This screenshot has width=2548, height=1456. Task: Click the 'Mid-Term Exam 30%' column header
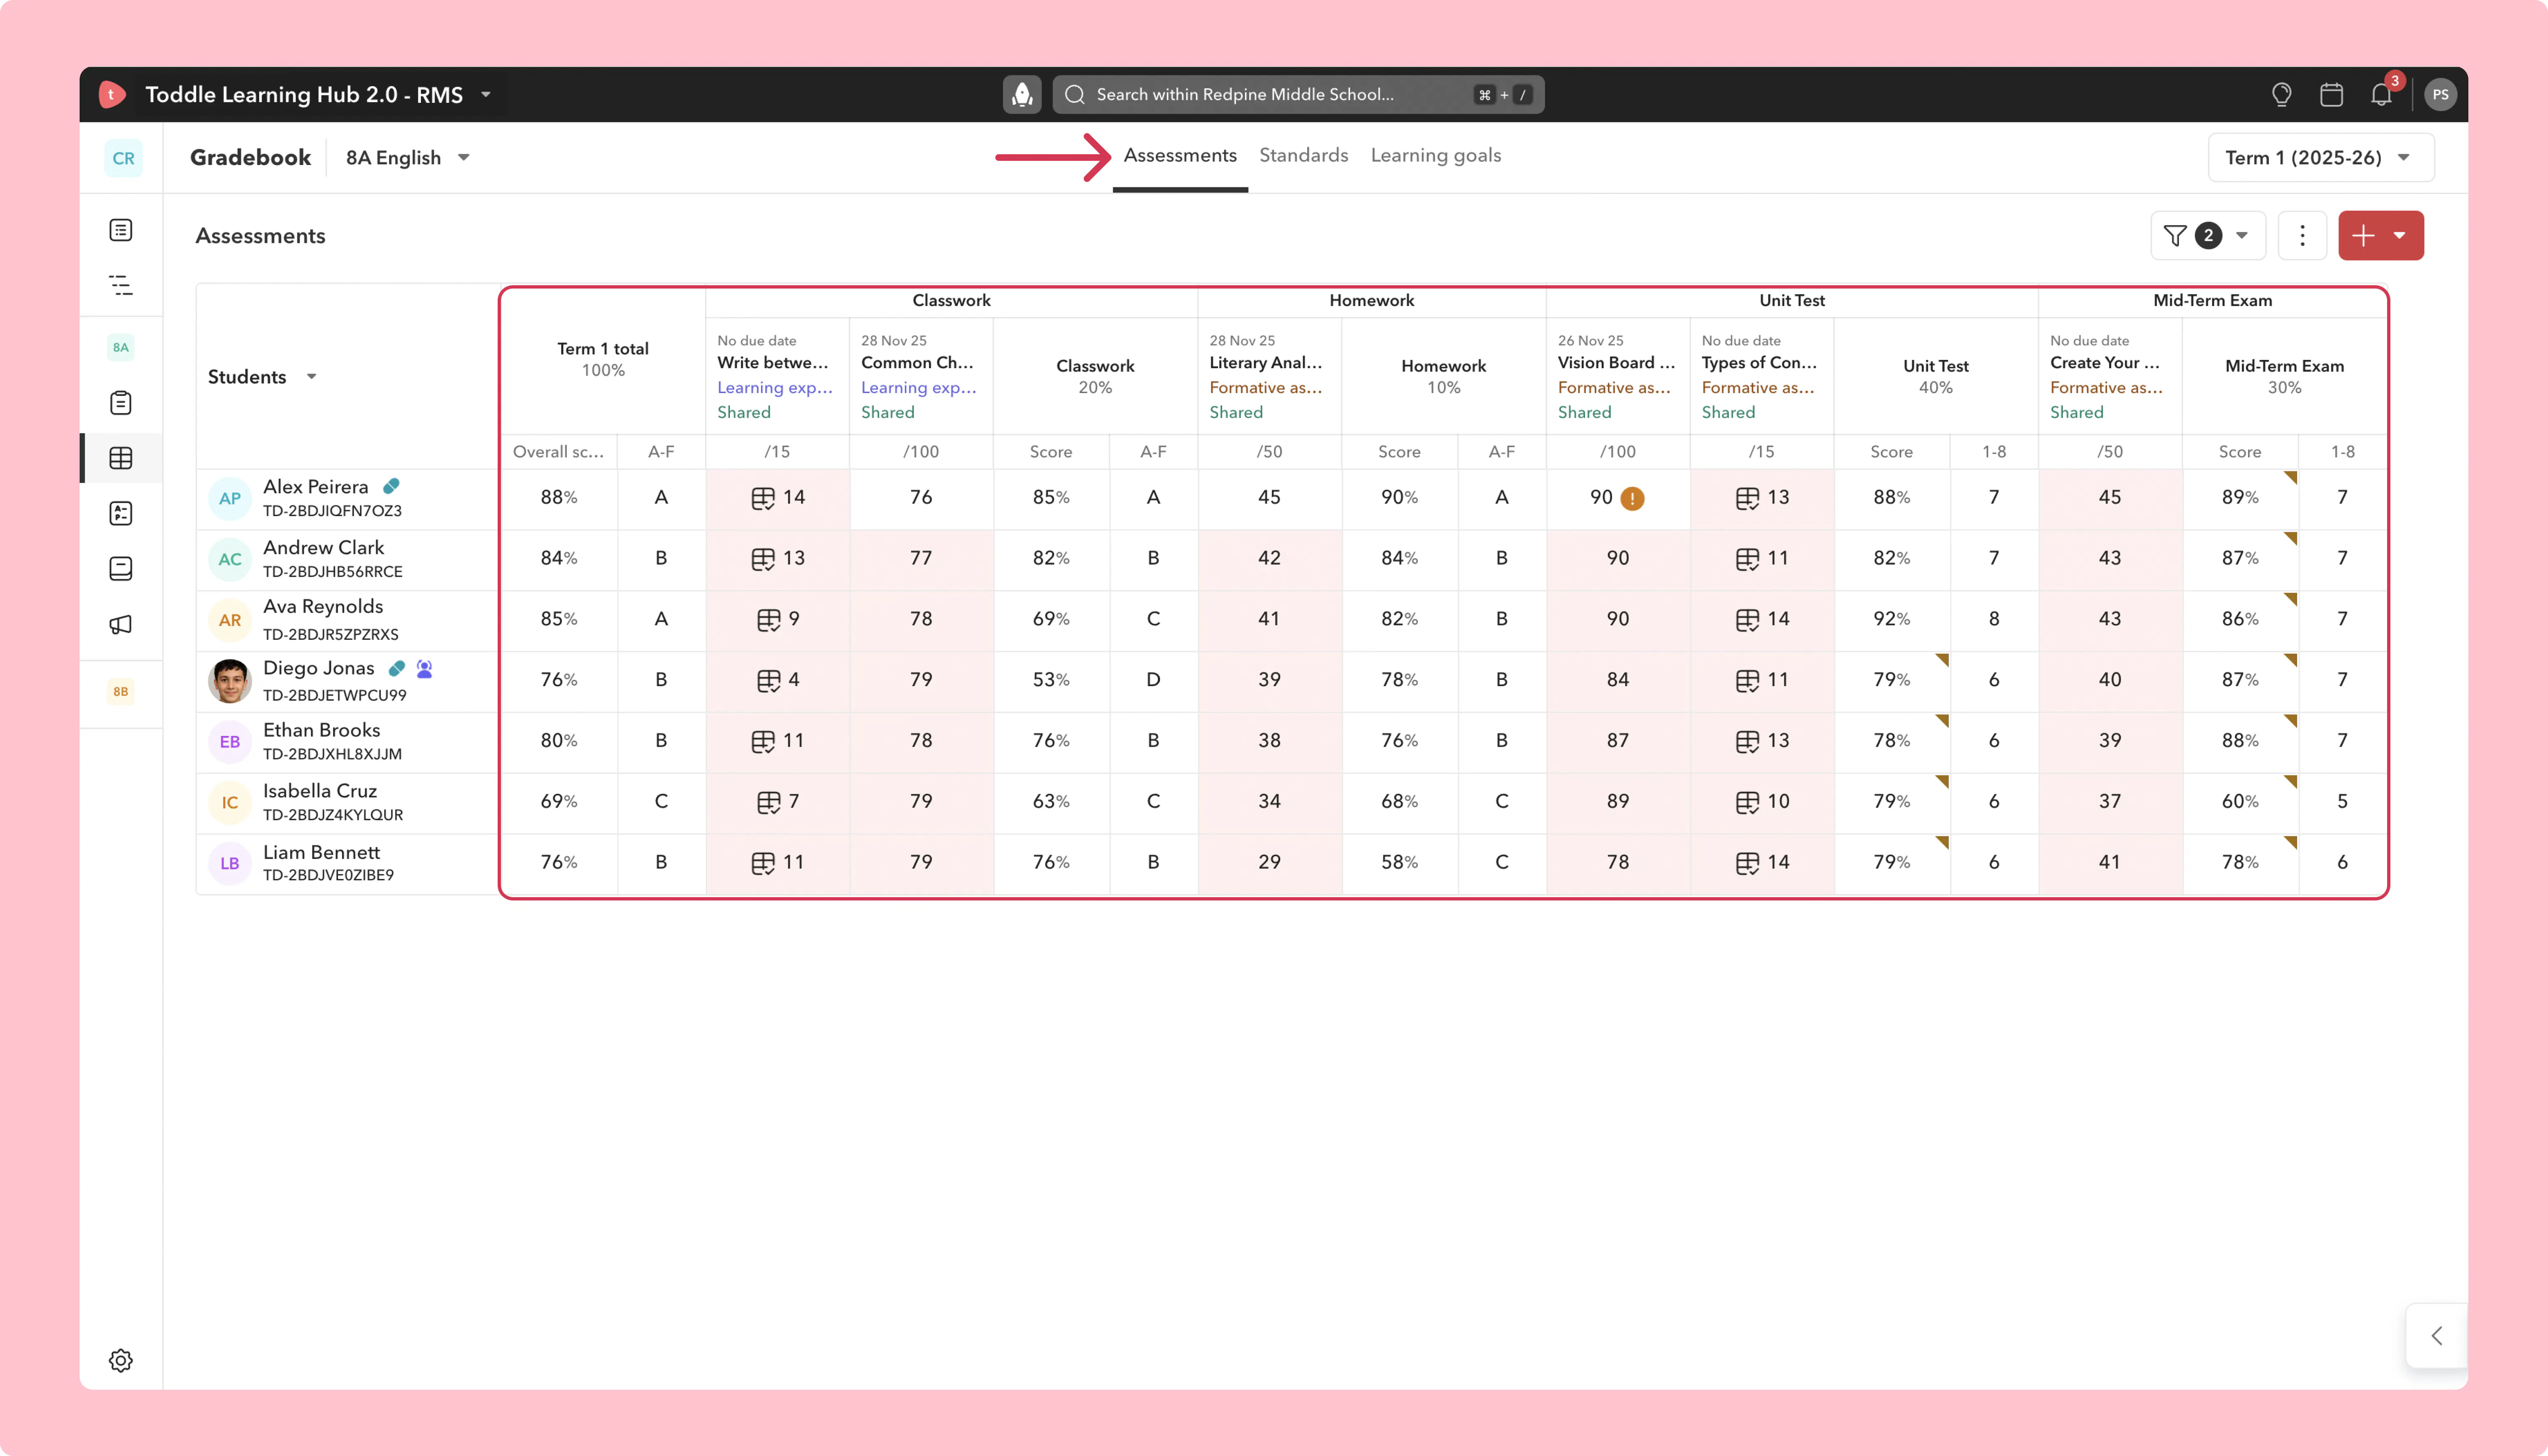[x=2284, y=376]
